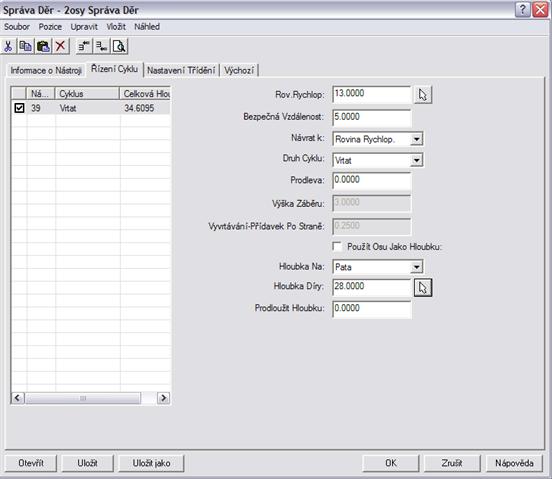The width and height of the screenshot is (552, 479).
Task: Enable Použít Osu Jako Hloubku checkbox
Action: coord(337,246)
